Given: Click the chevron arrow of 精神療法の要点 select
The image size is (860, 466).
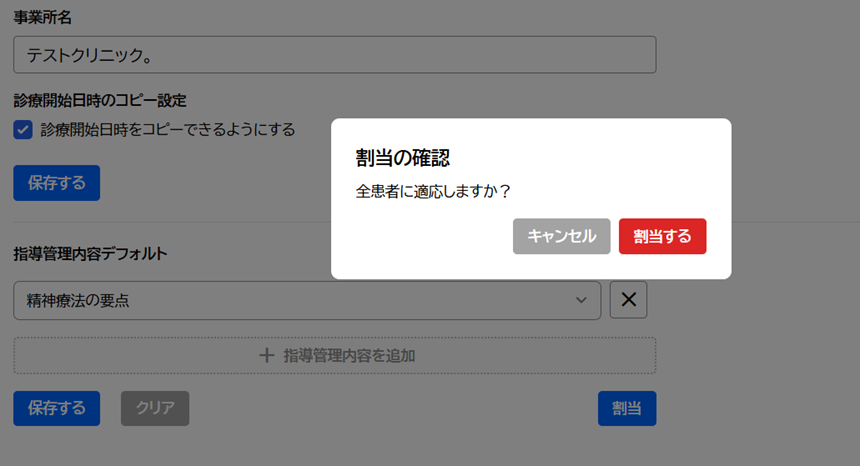Looking at the screenshot, I should tap(581, 300).
